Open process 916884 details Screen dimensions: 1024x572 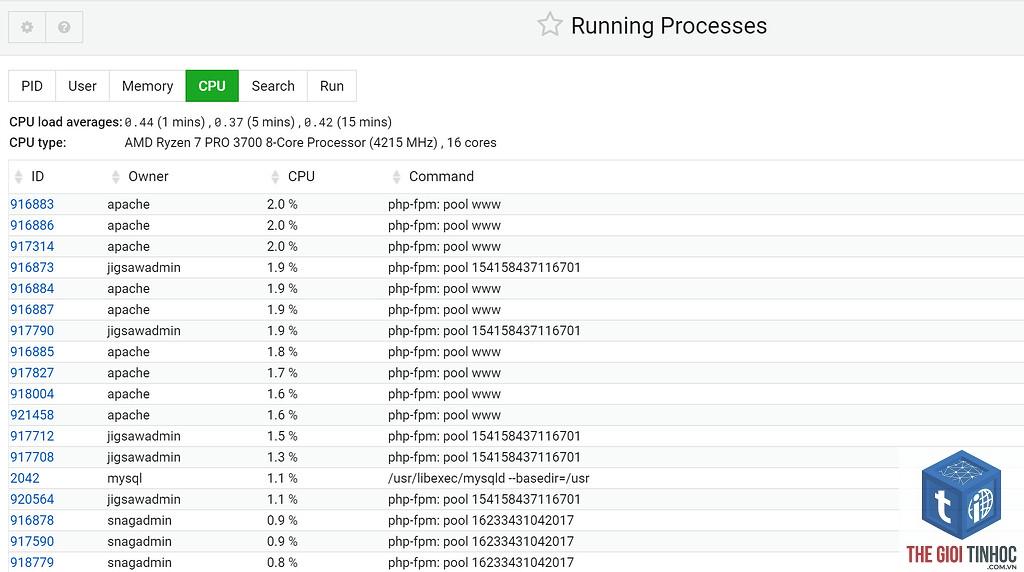pyautogui.click(x=32, y=289)
